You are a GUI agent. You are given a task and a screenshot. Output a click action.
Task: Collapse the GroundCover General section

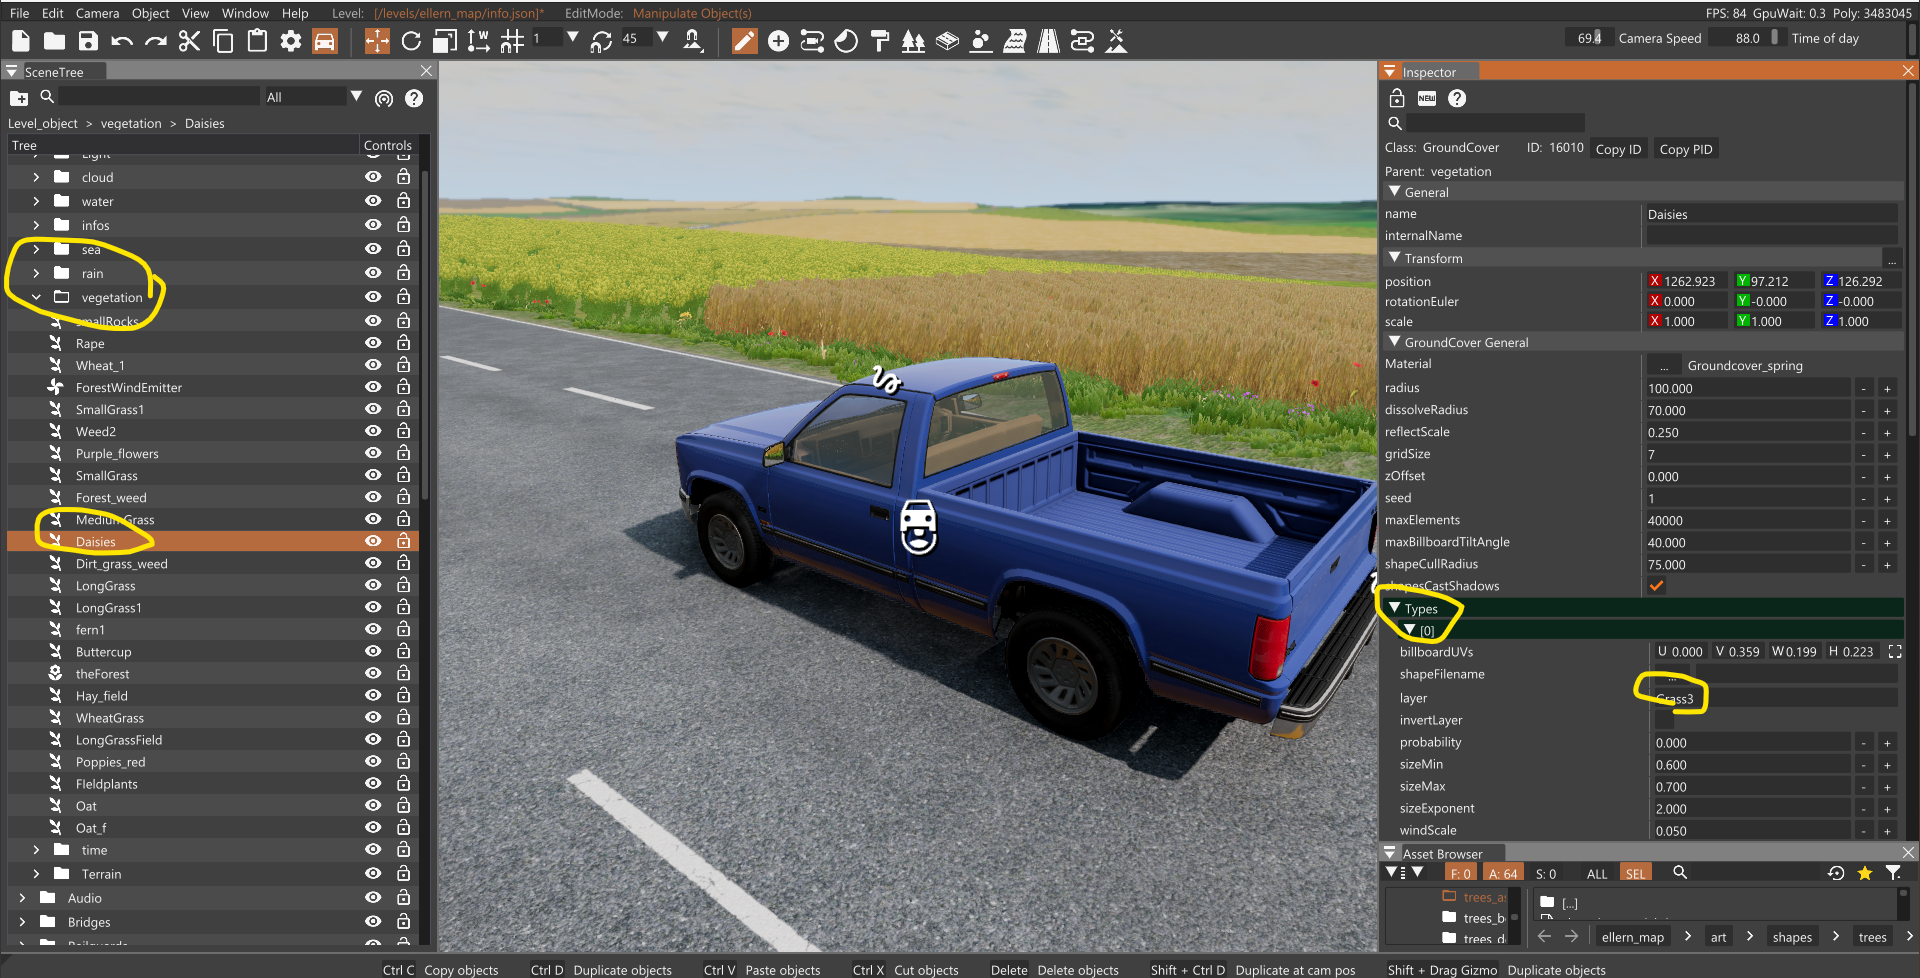(1395, 342)
